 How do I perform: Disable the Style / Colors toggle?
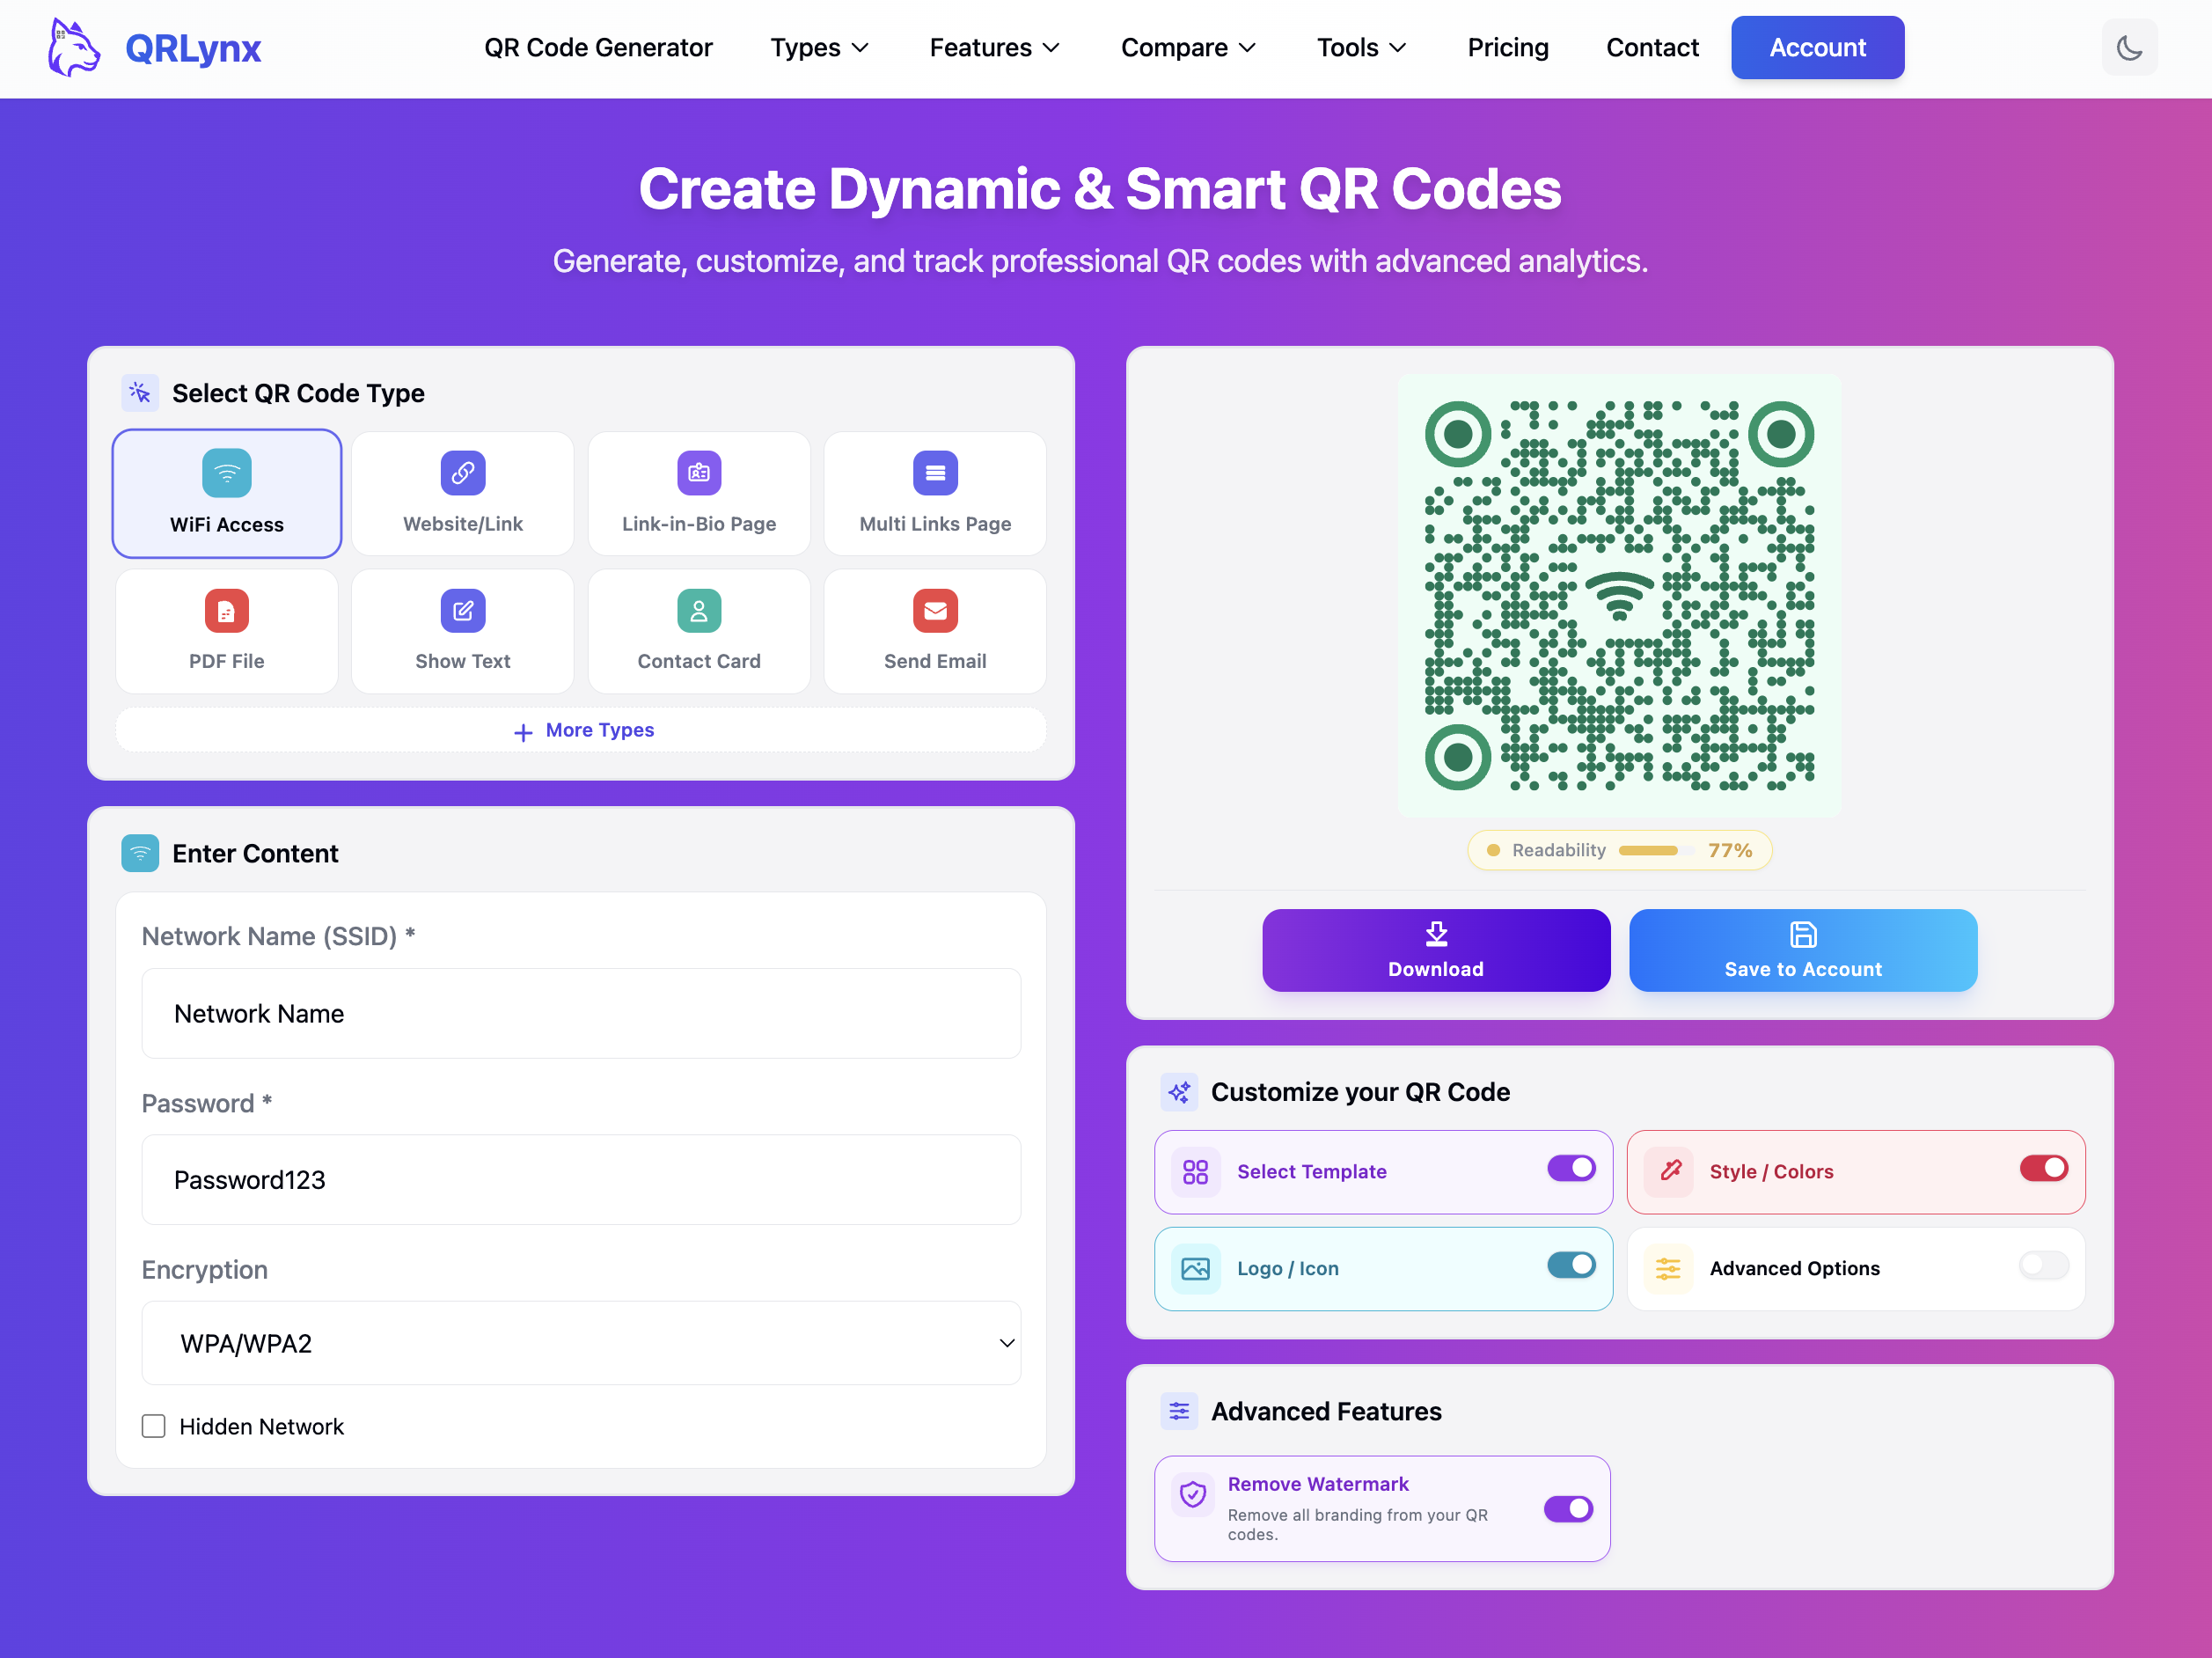click(x=2042, y=1168)
